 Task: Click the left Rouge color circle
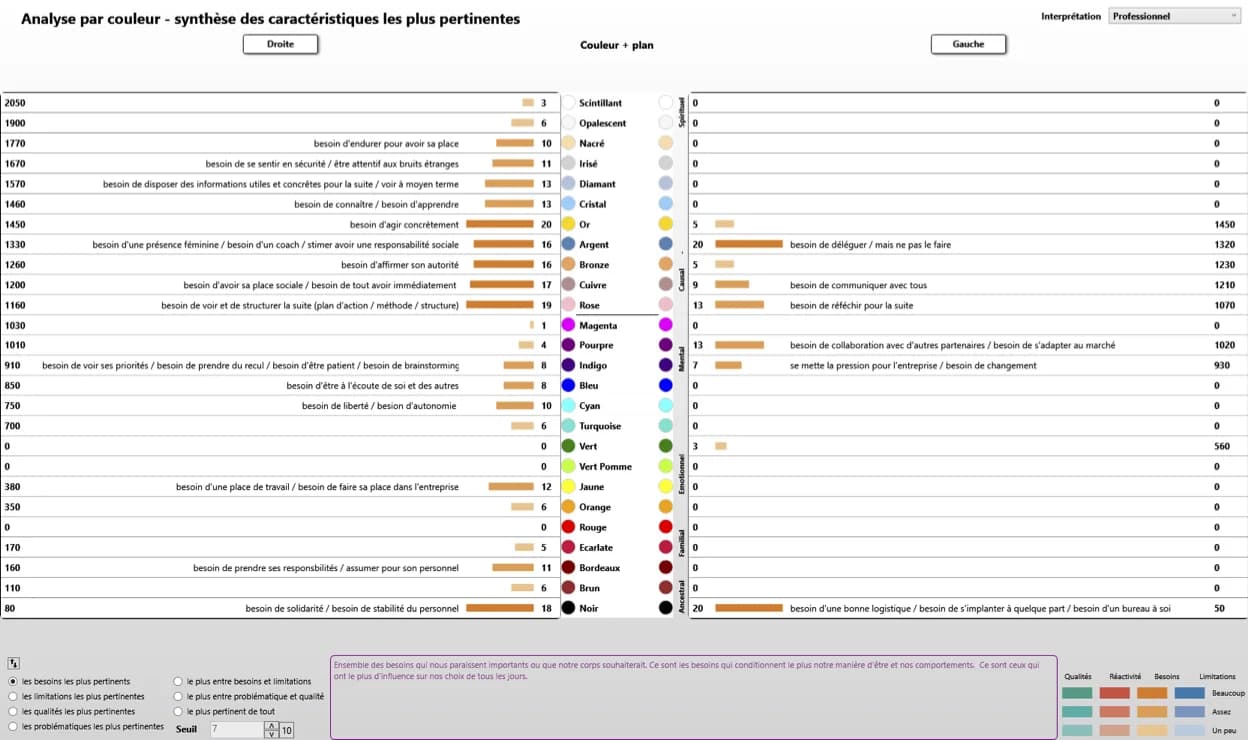tap(568, 527)
